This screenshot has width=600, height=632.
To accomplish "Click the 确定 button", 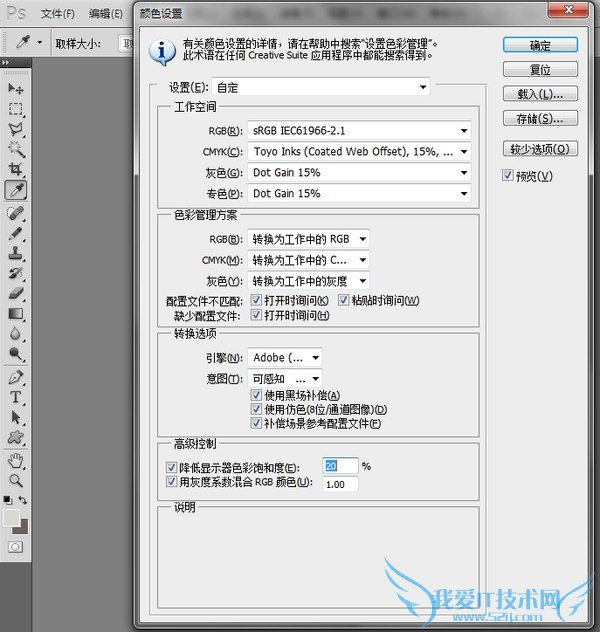I will click(x=540, y=45).
